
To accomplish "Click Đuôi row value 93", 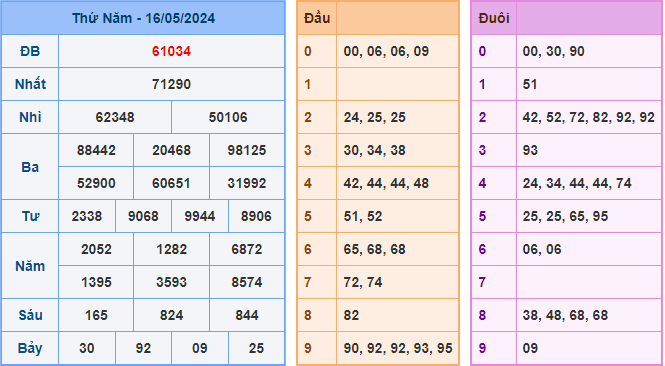I will [530, 151].
